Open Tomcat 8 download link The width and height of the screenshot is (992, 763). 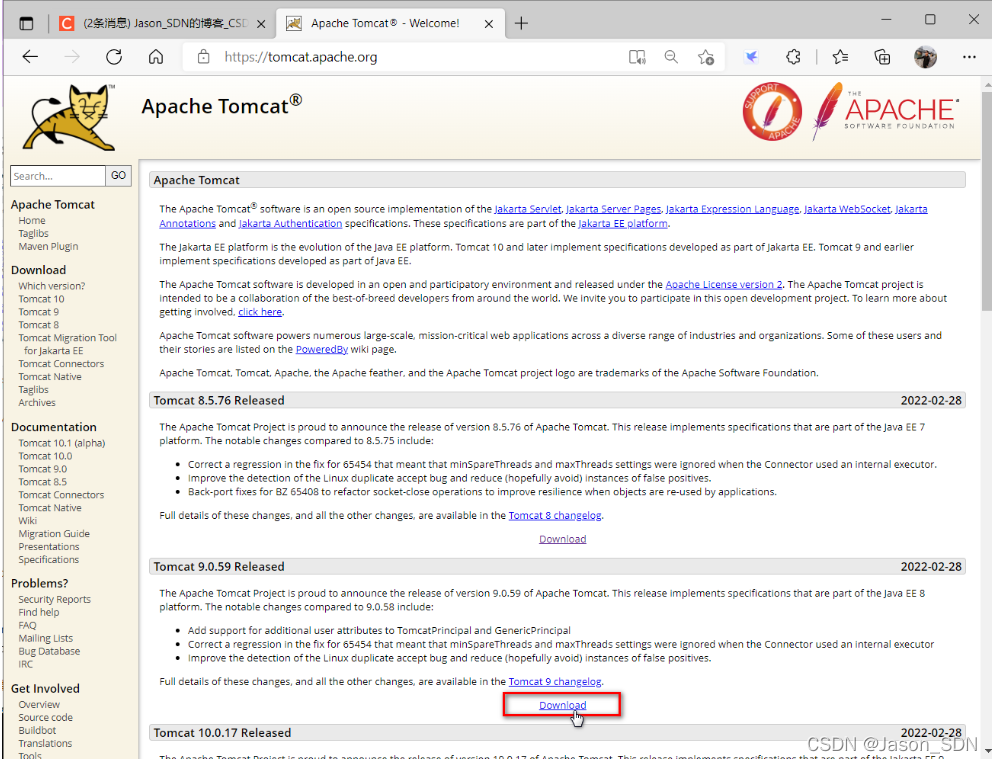pos(39,325)
